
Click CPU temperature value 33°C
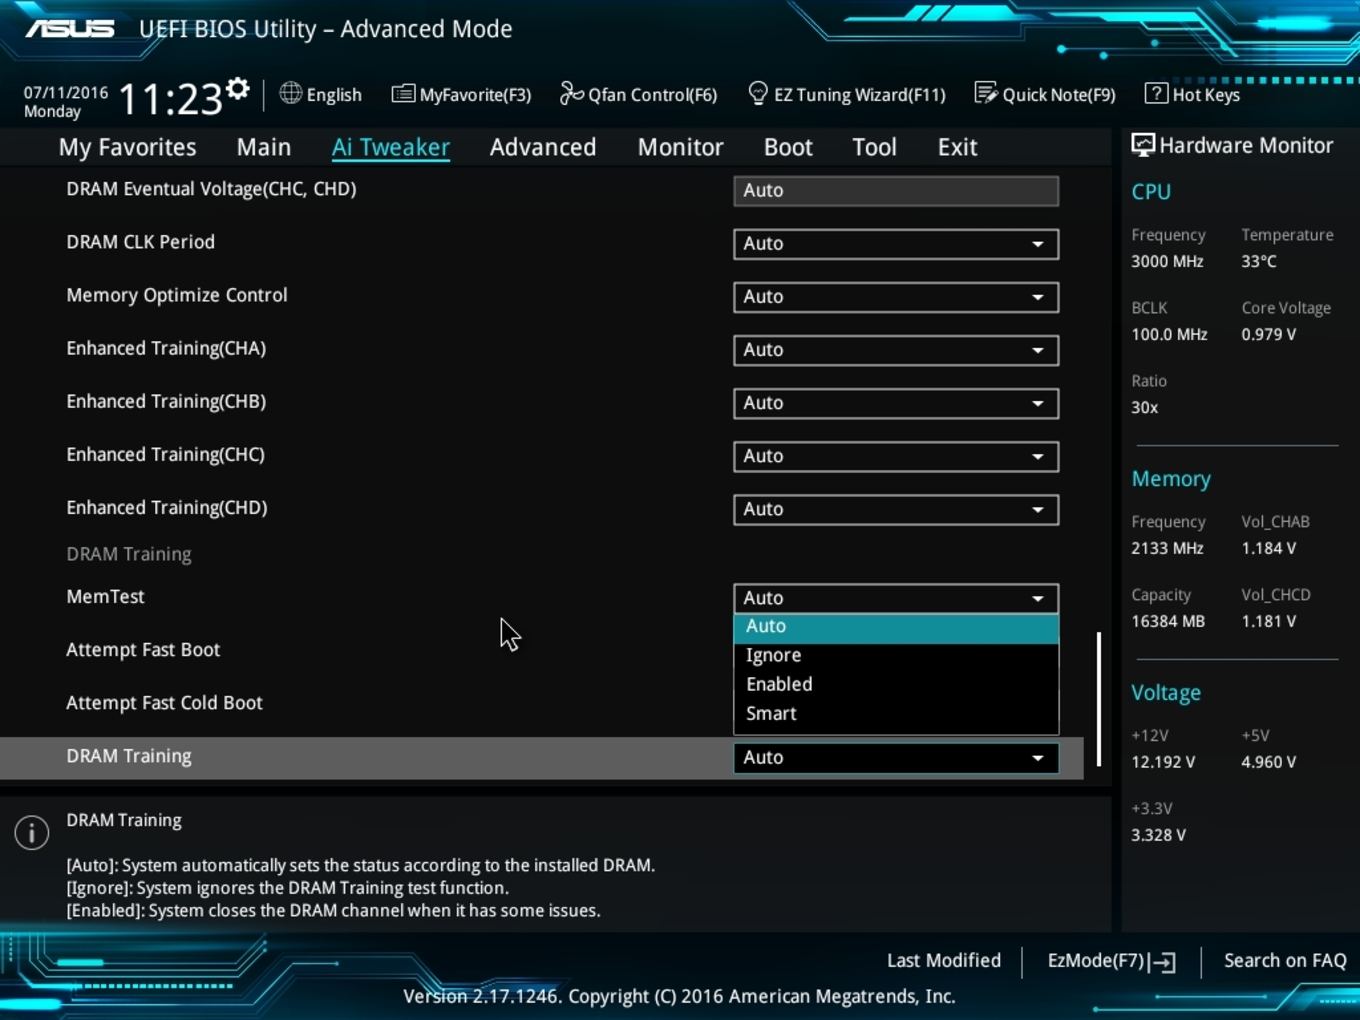coord(1259,261)
